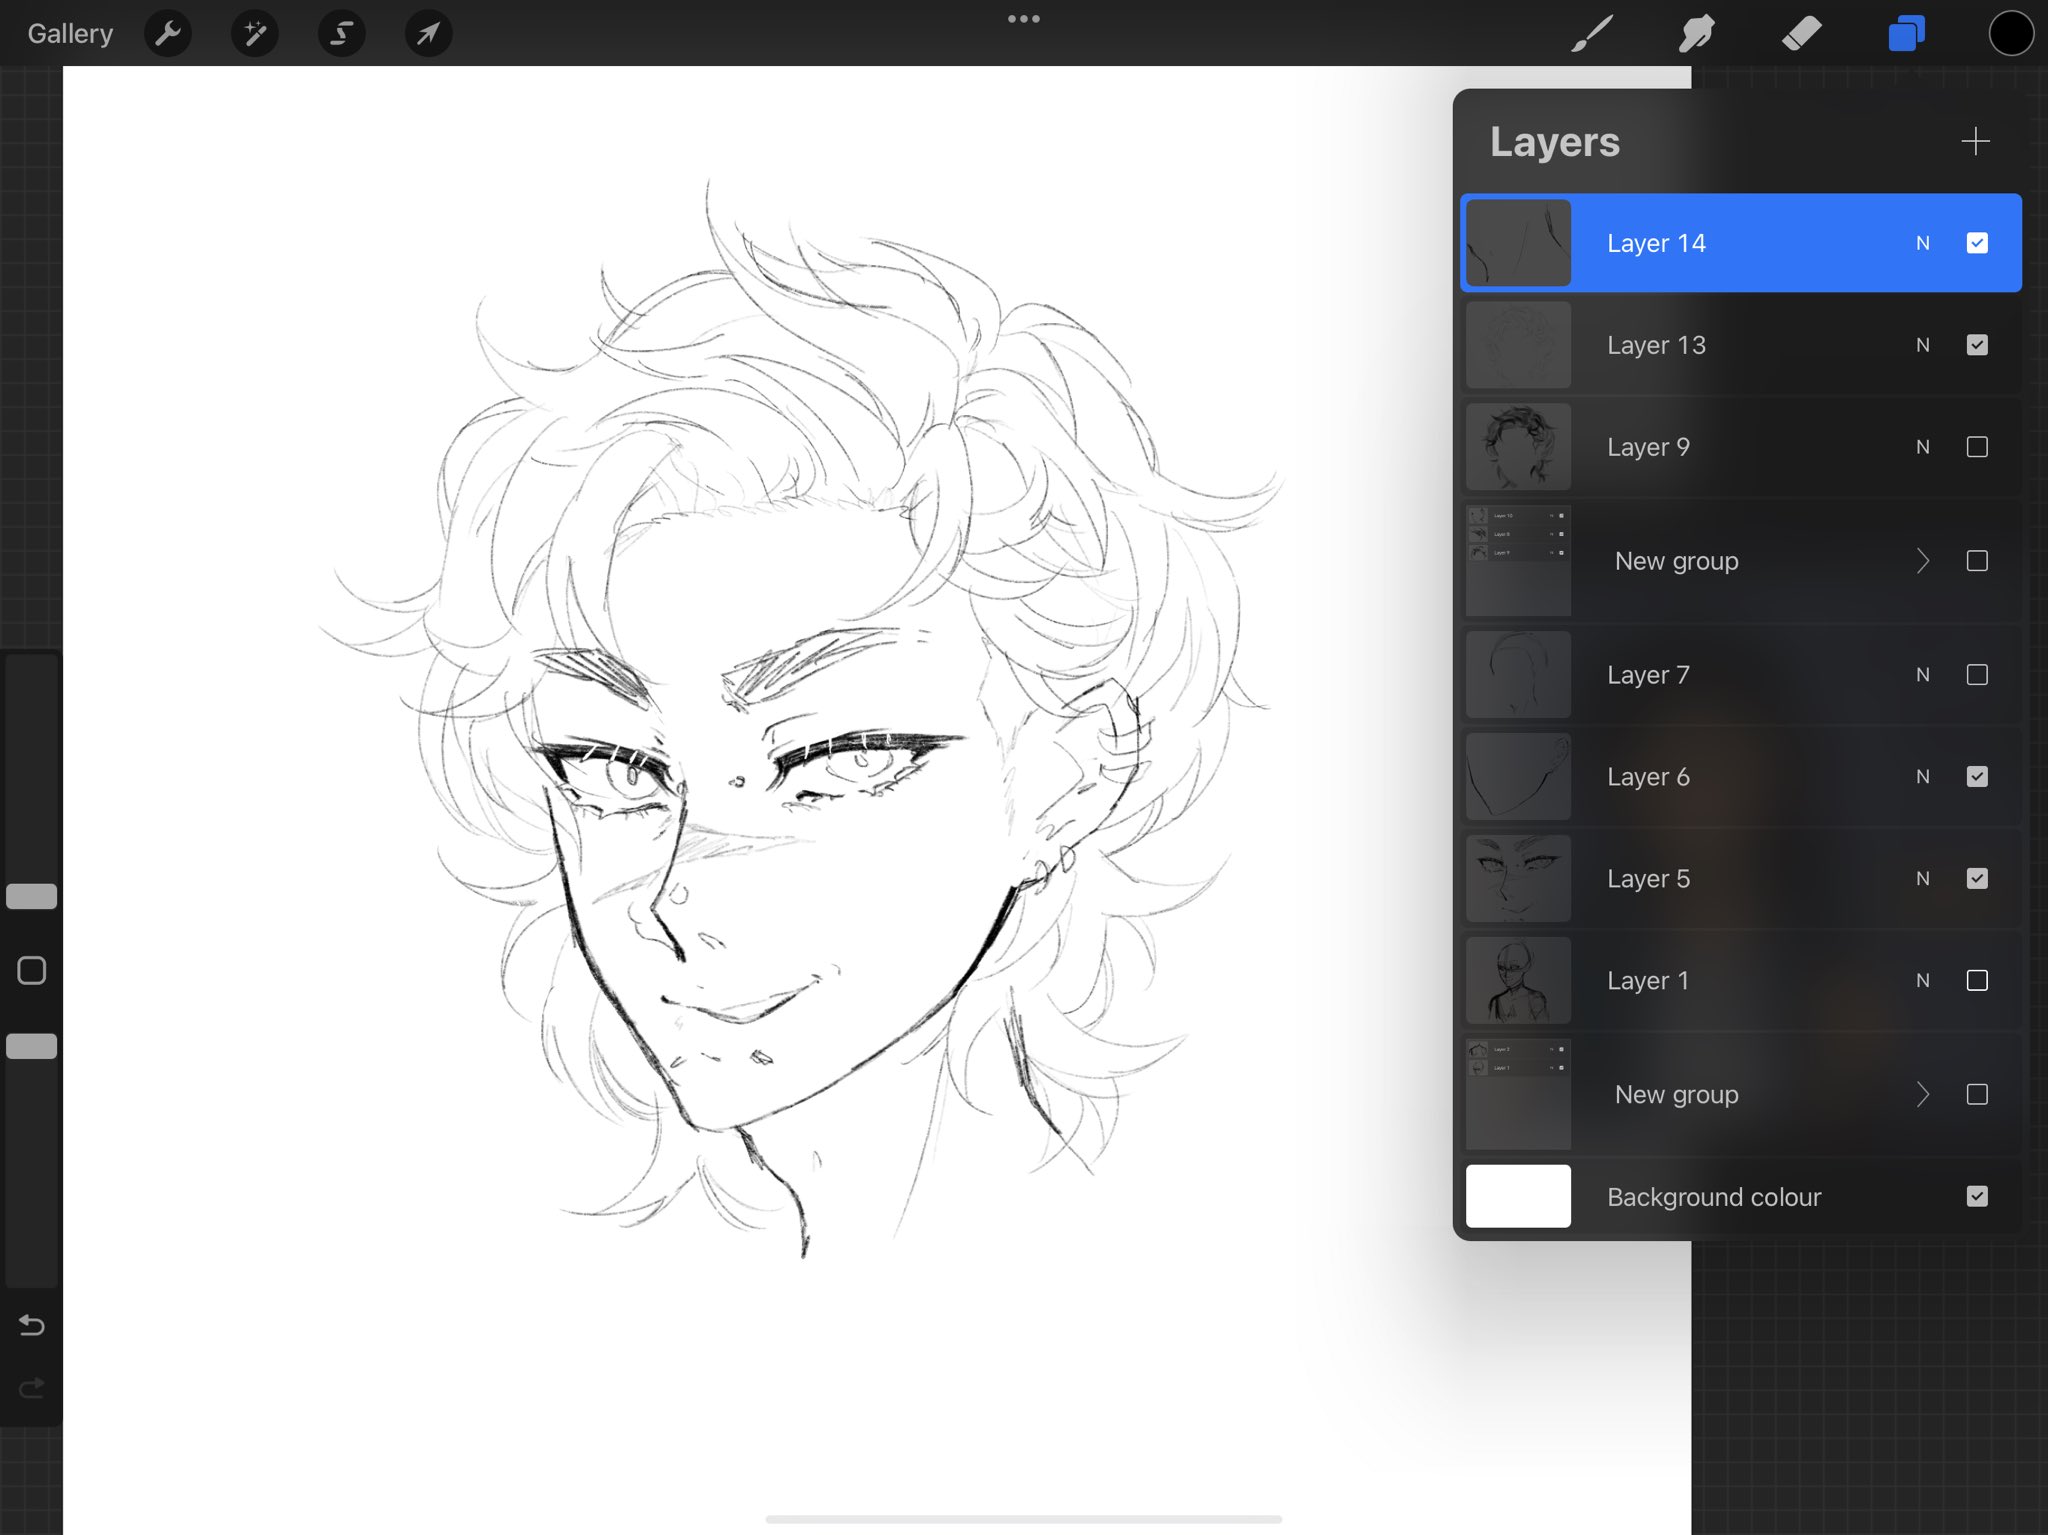The height and width of the screenshot is (1535, 2048).
Task: Tap the undo arrow button
Action: (x=32, y=1326)
